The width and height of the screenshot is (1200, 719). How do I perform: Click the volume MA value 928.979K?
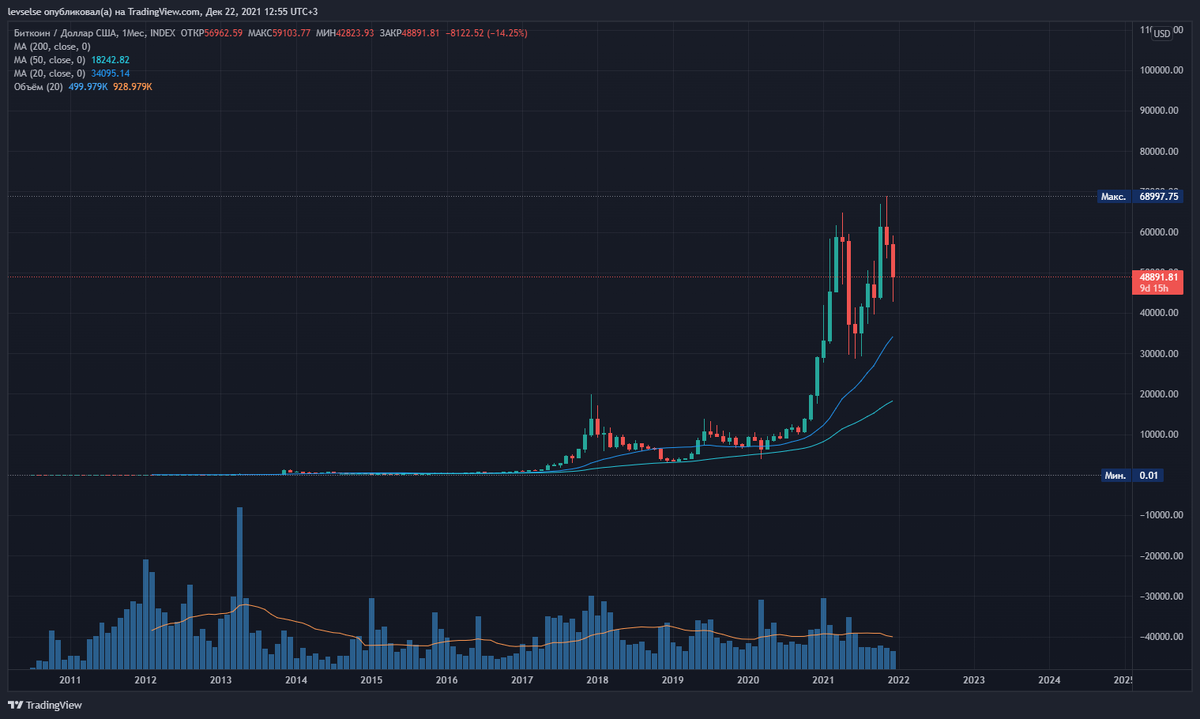pyautogui.click(x=132, y=87)
